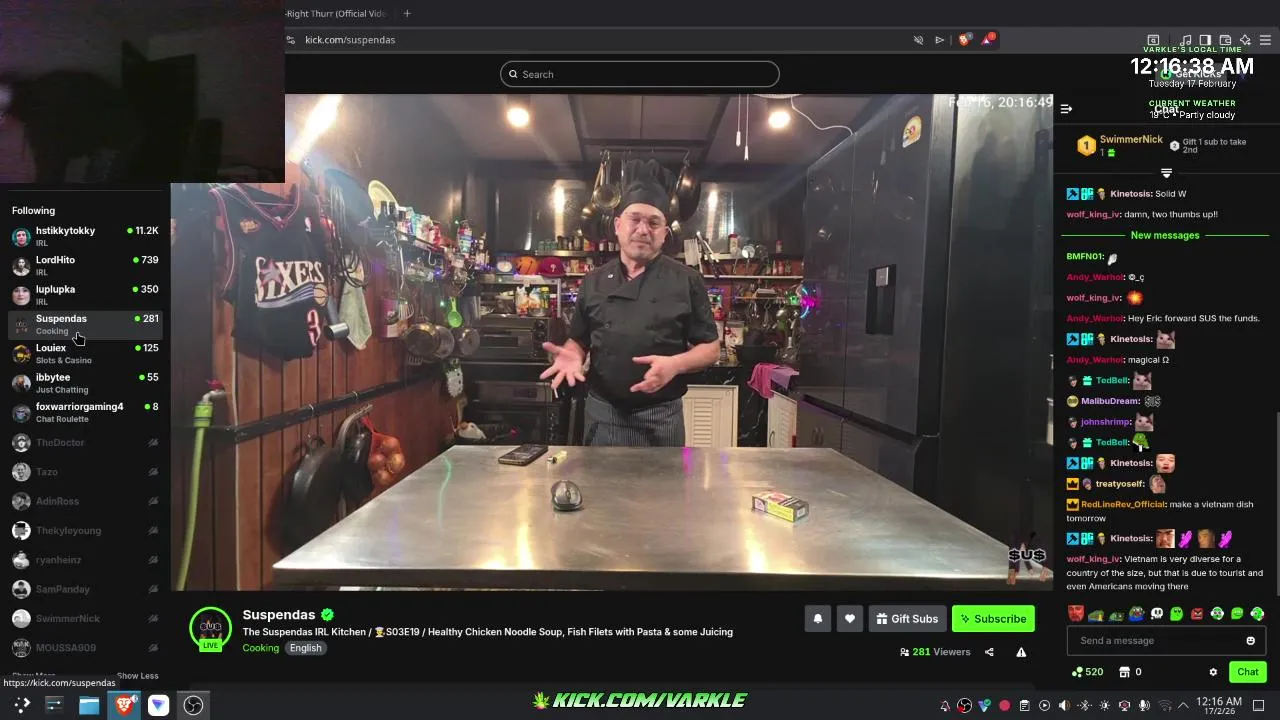This screenshot has width=1280, height=720.
Task: Share the stream via share icon
Action: click(x=989, y=652)
